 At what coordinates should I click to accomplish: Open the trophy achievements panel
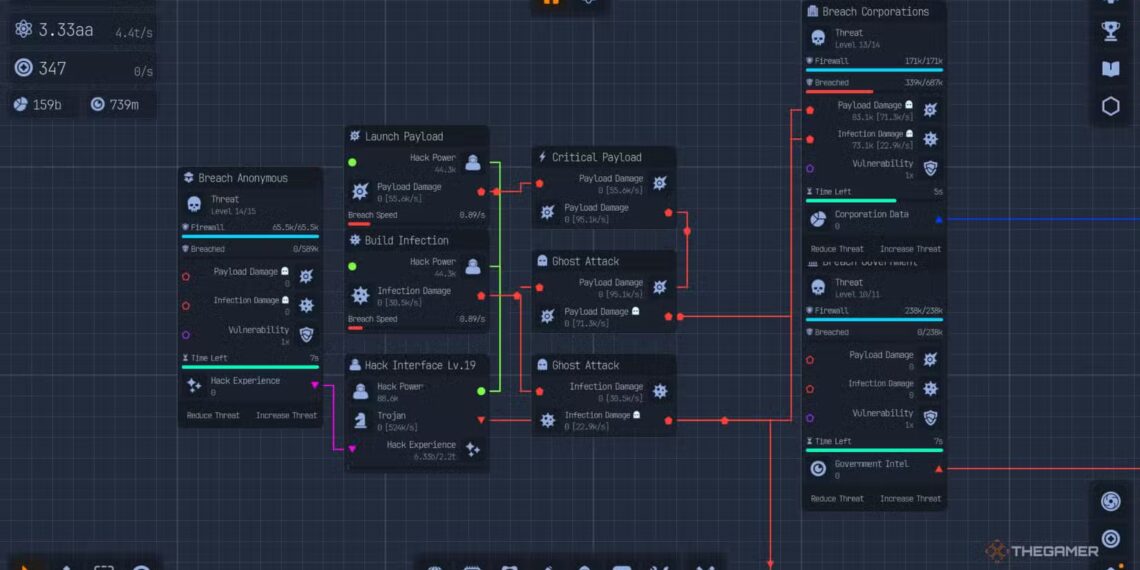pos(1110,31)
